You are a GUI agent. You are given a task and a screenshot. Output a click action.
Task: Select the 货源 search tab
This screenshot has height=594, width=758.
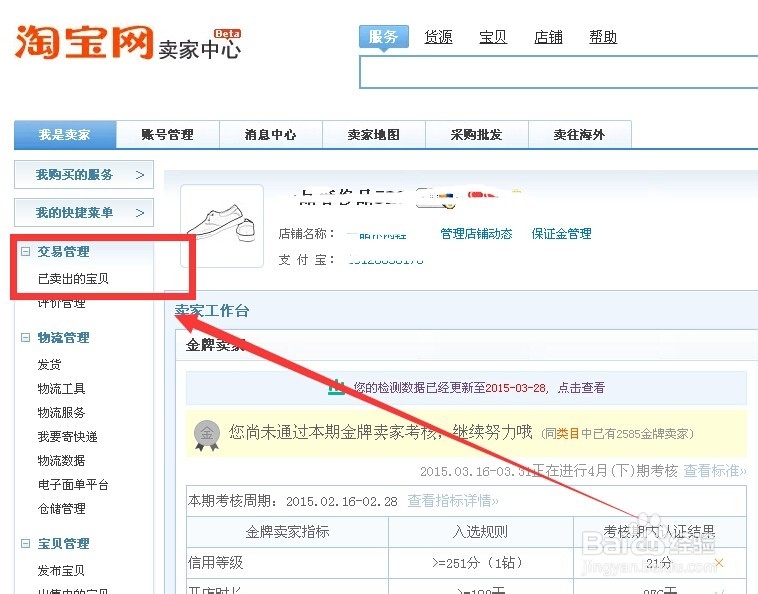pos(438,37)
